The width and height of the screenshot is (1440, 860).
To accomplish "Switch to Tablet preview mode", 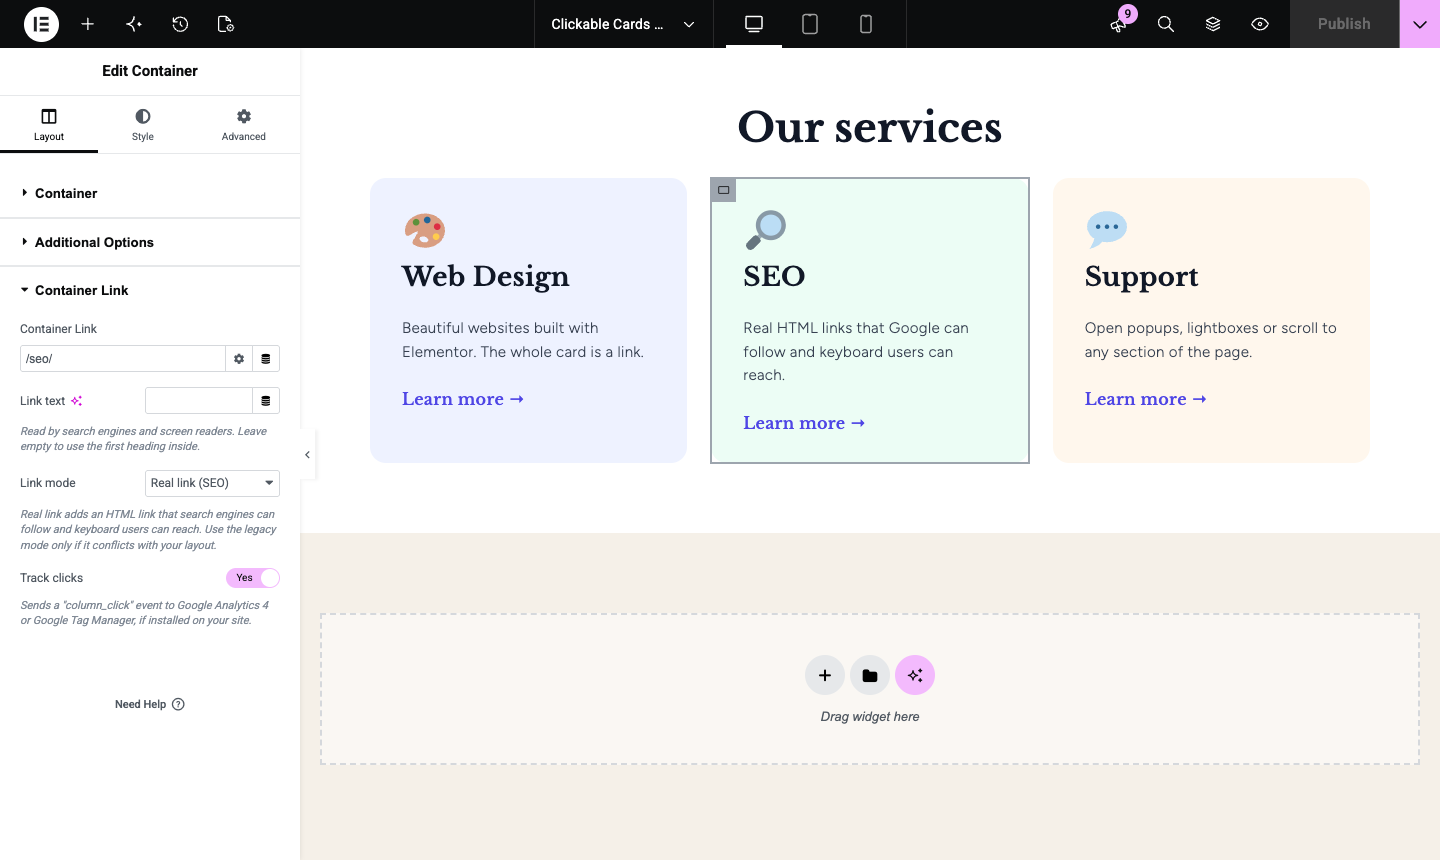I will (810, 24).
